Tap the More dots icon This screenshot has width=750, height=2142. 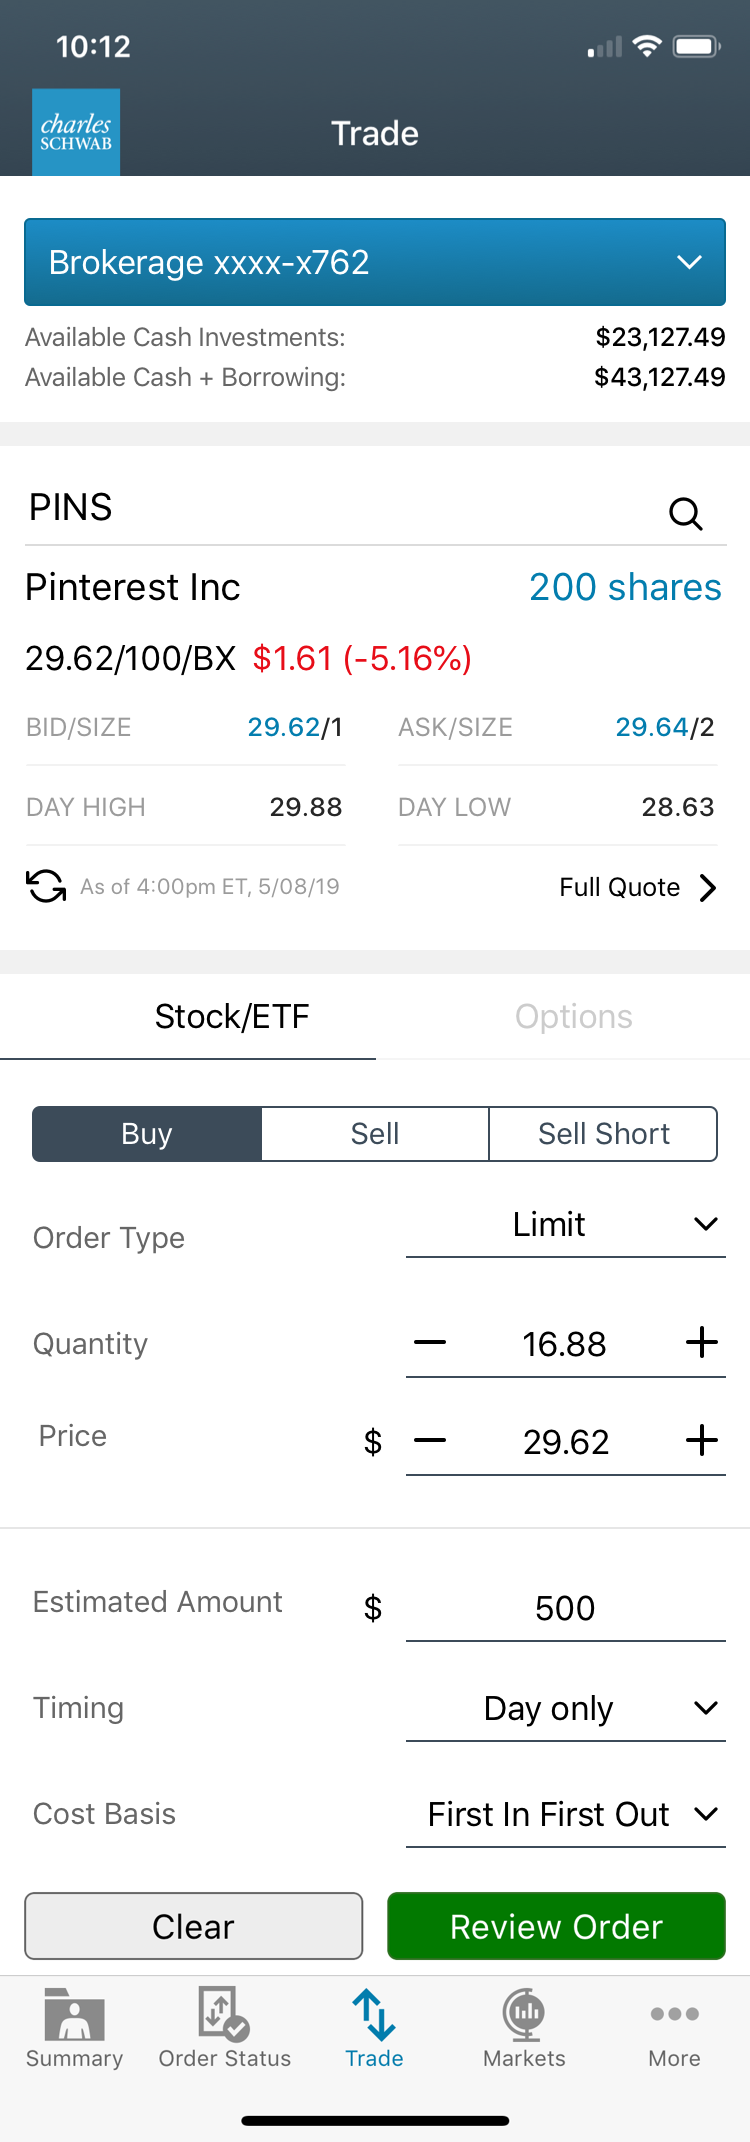(x=674, y=2014)
